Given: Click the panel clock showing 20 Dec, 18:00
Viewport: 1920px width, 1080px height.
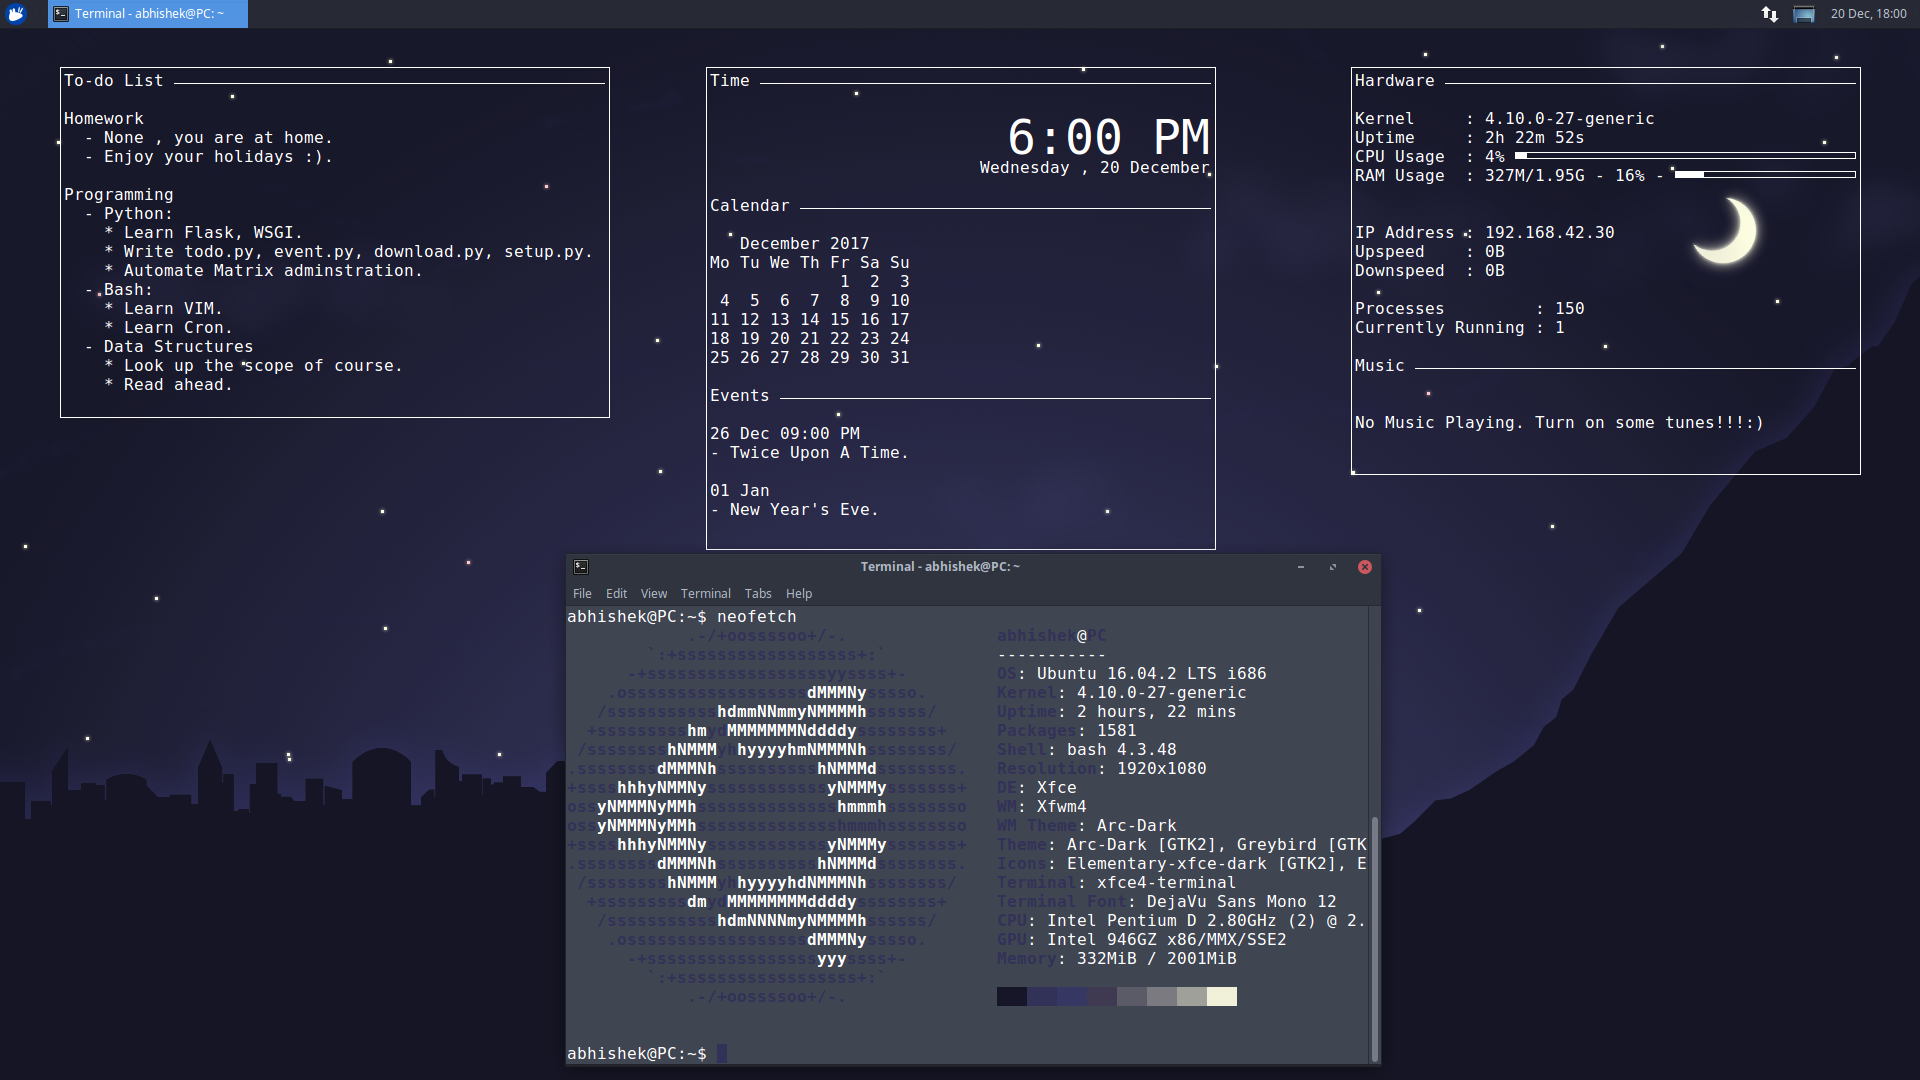Looking at the screenshot, I should [x=1868, y=14].
